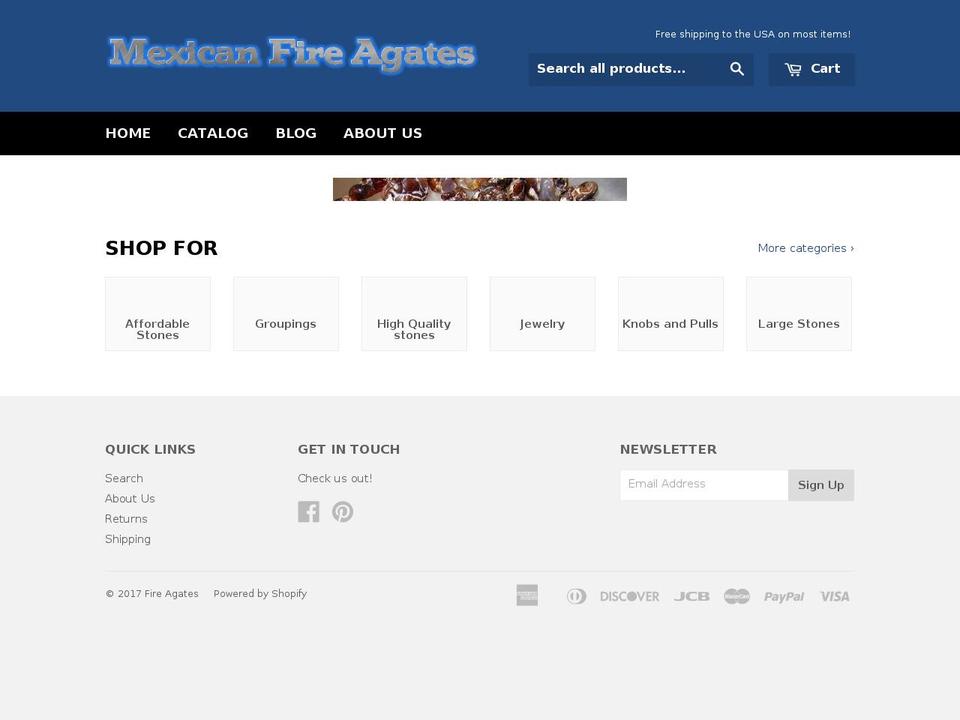Open the Knobs and Pulls category
This screenshot has width=960, height=720.
click(670, 314)
